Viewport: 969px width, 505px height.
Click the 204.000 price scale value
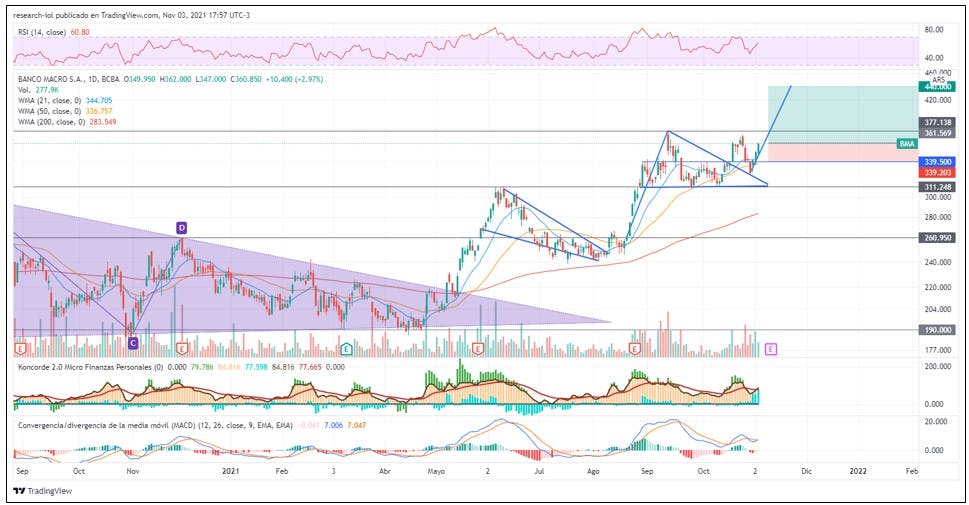coord(937,309)
